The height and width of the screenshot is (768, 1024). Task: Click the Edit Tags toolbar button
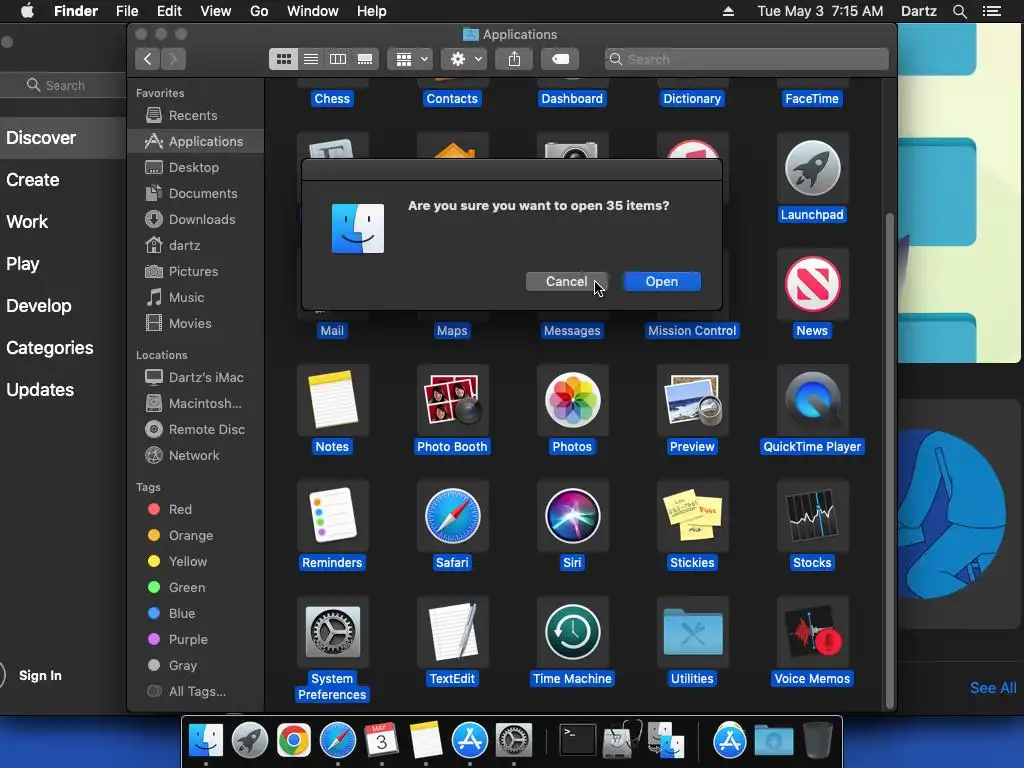coord(560,59)
